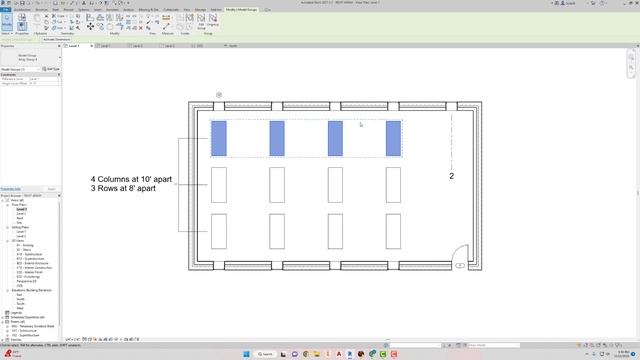Click the navigation bar zoom icon at right
This screenshot has width=640, height=360.
click(631, 68)
